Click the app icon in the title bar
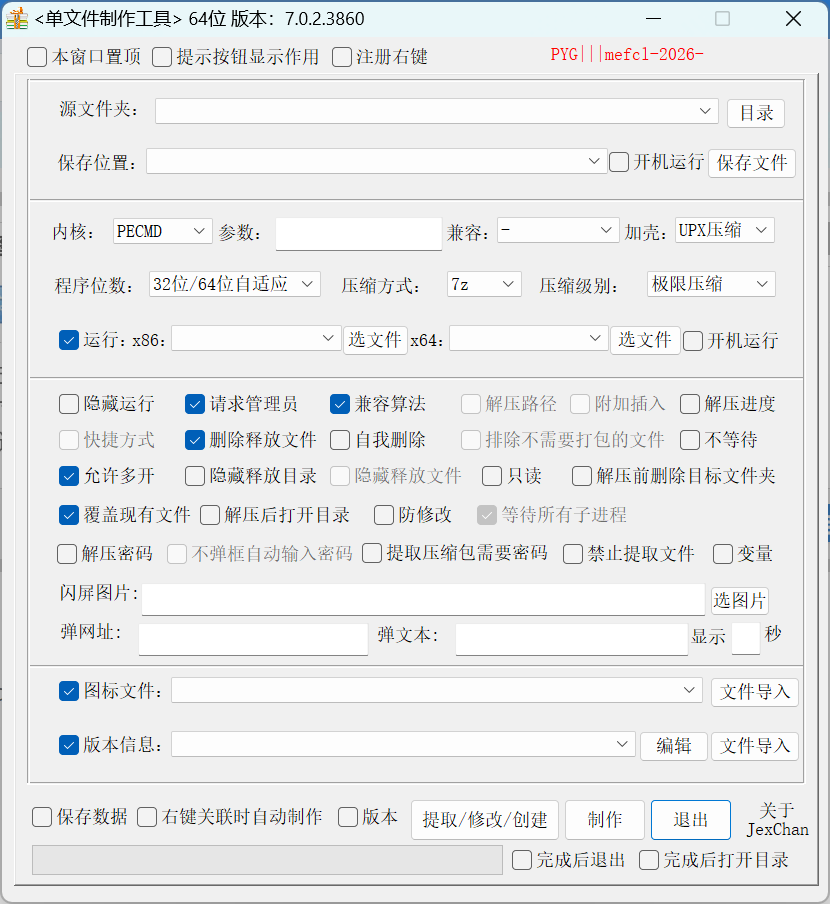This screenshot has height=904, width=830. [17, 18]
